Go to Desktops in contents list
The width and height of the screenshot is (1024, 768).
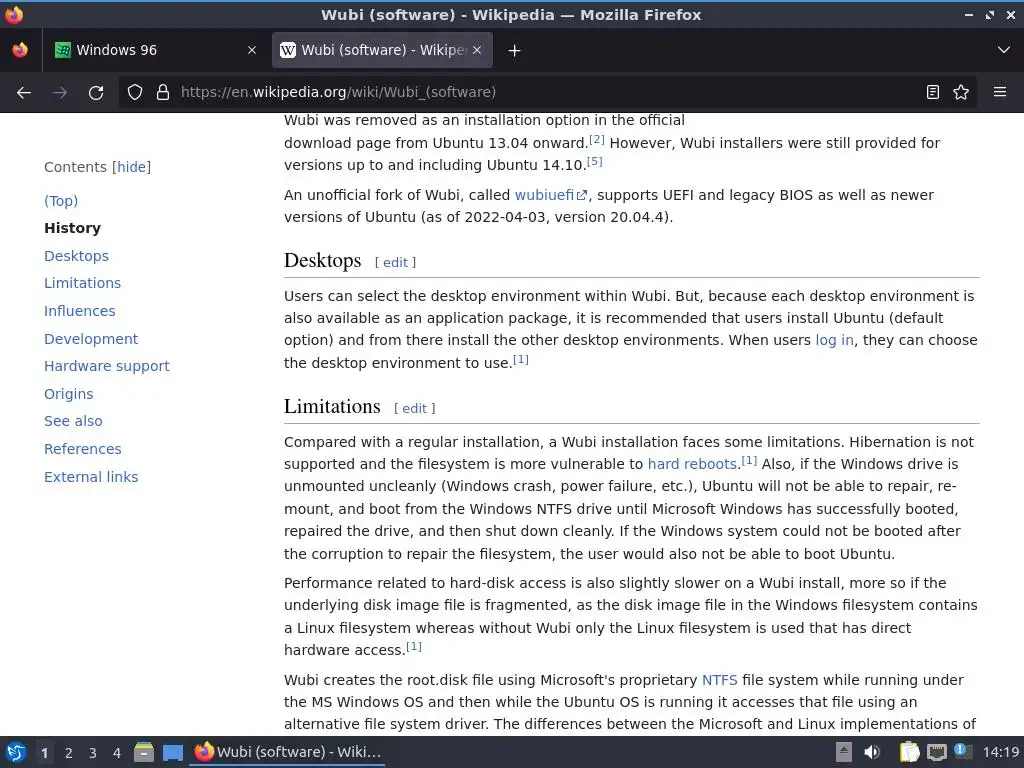coord(76,256)
